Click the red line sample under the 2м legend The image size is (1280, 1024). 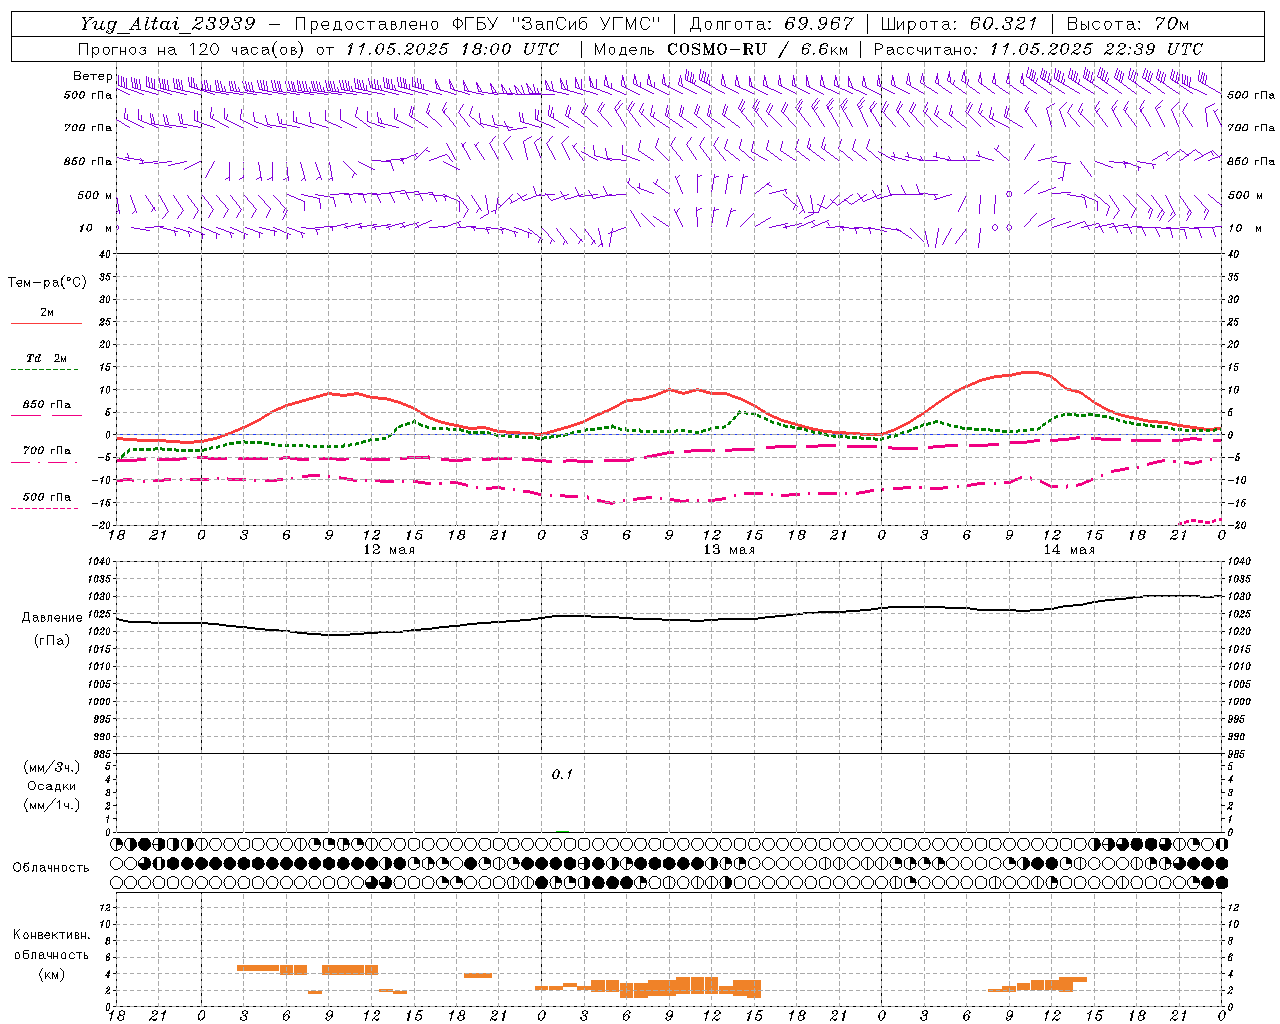click(x=46, y=324)
